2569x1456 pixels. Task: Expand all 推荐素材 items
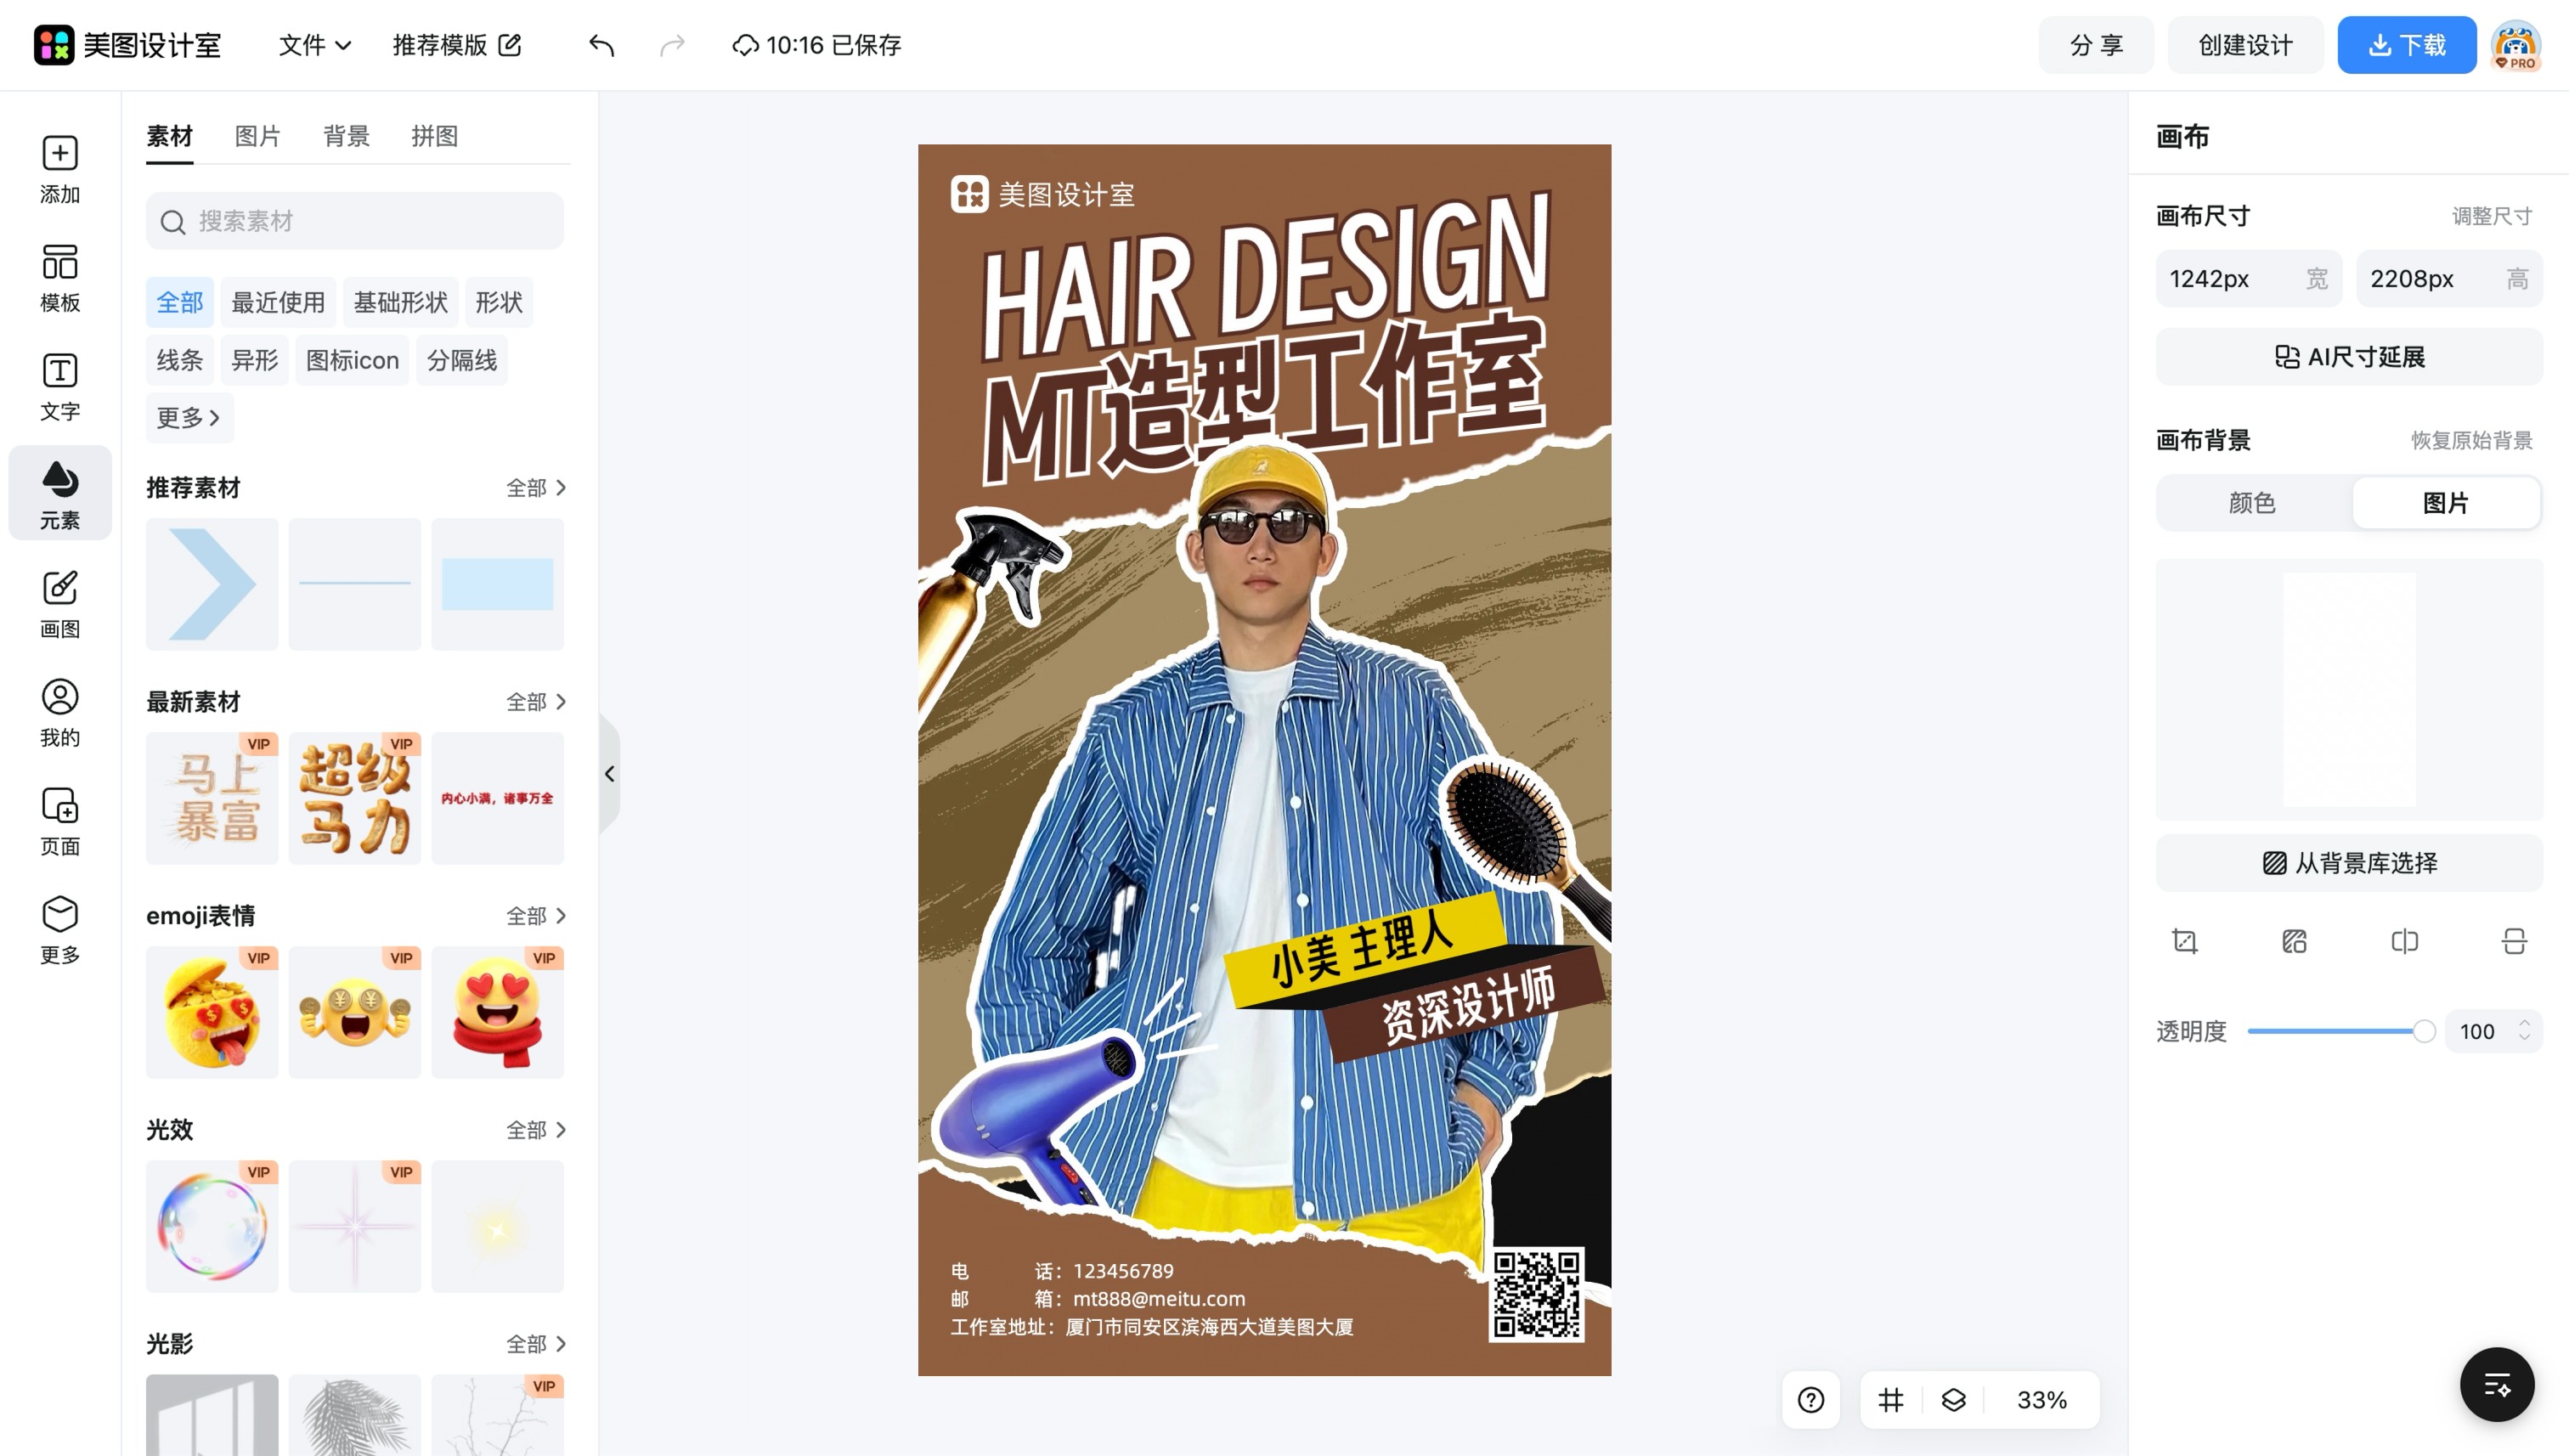(536, 488)
